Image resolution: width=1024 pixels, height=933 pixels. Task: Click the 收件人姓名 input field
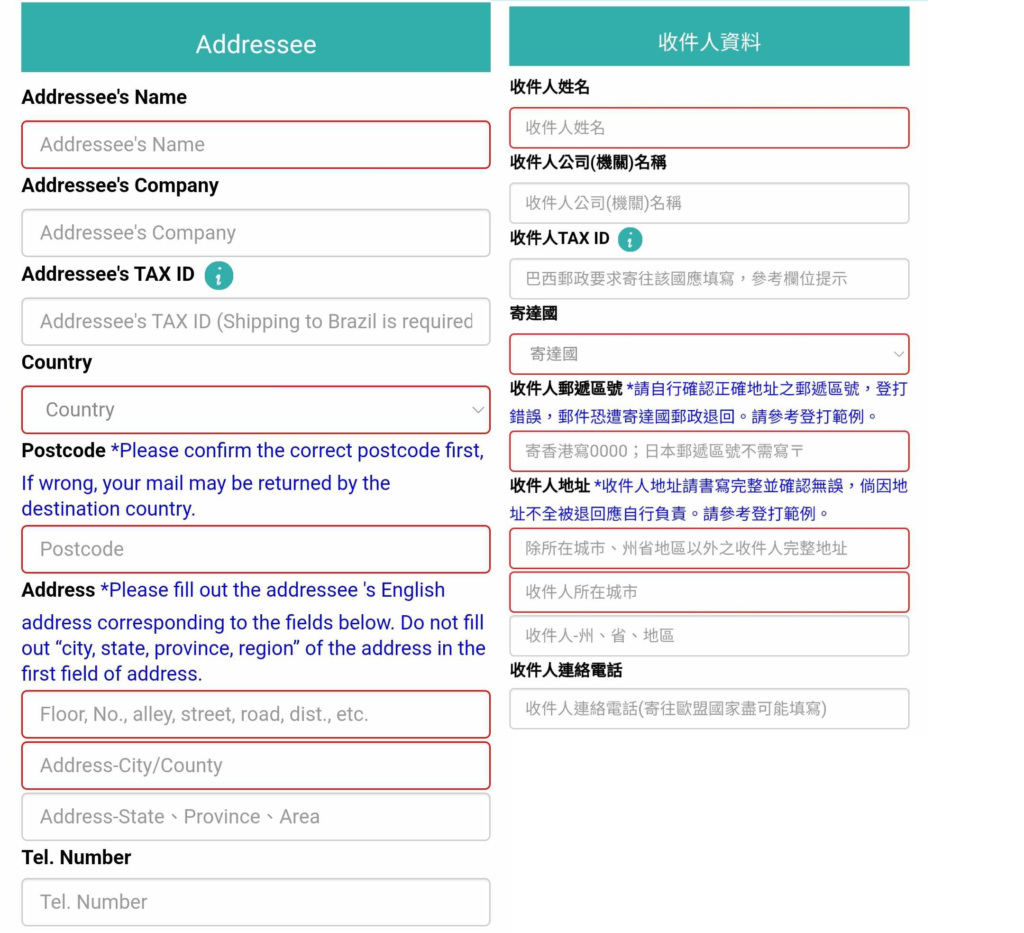pos(709,128)
